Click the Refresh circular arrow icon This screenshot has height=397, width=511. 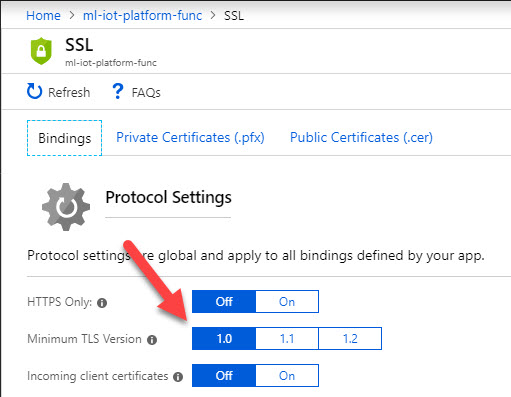(34, 91)
